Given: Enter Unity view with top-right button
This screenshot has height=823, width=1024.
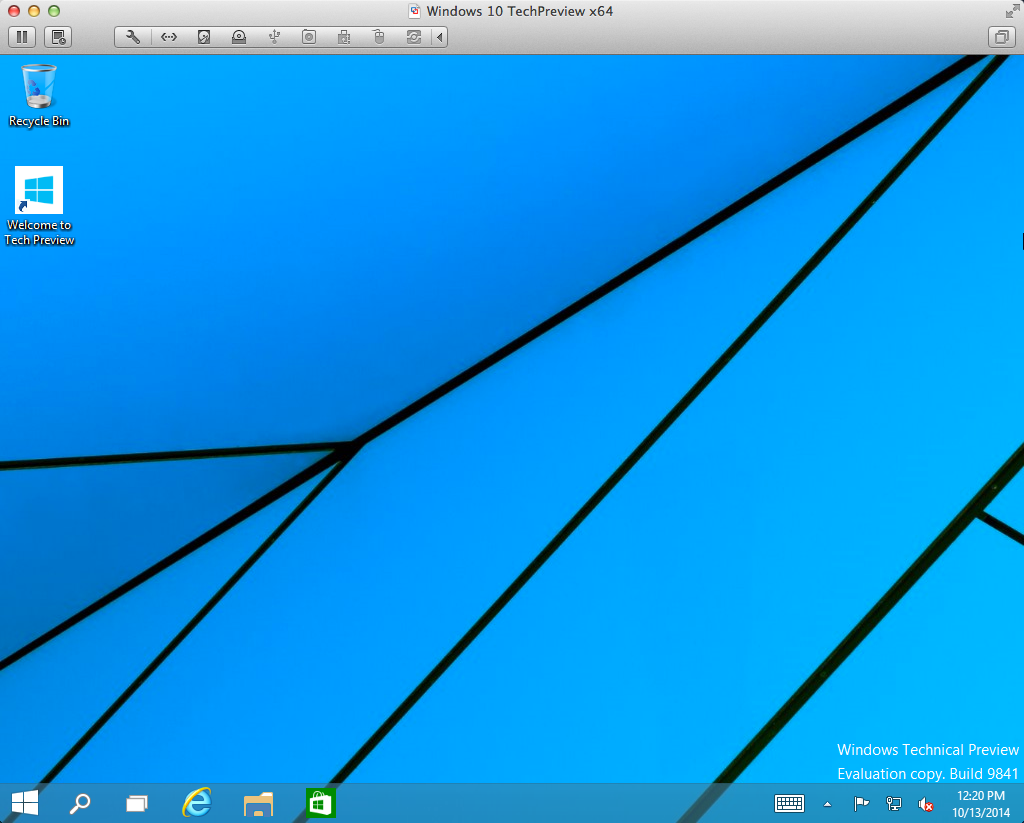Looking at the screenshot, I should tap(1001, 37).
